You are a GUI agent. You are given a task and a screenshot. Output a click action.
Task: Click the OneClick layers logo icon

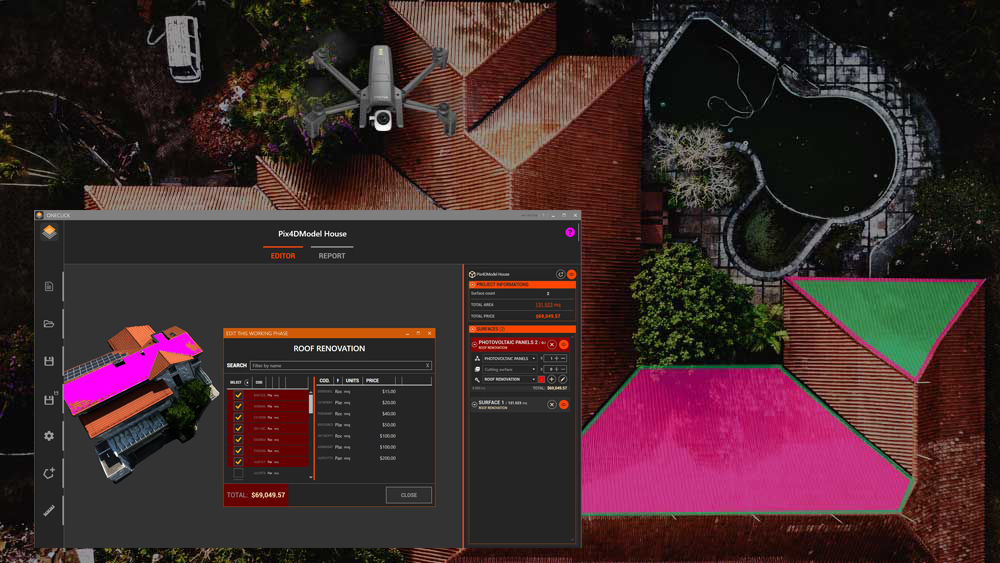tap(49, 232)
